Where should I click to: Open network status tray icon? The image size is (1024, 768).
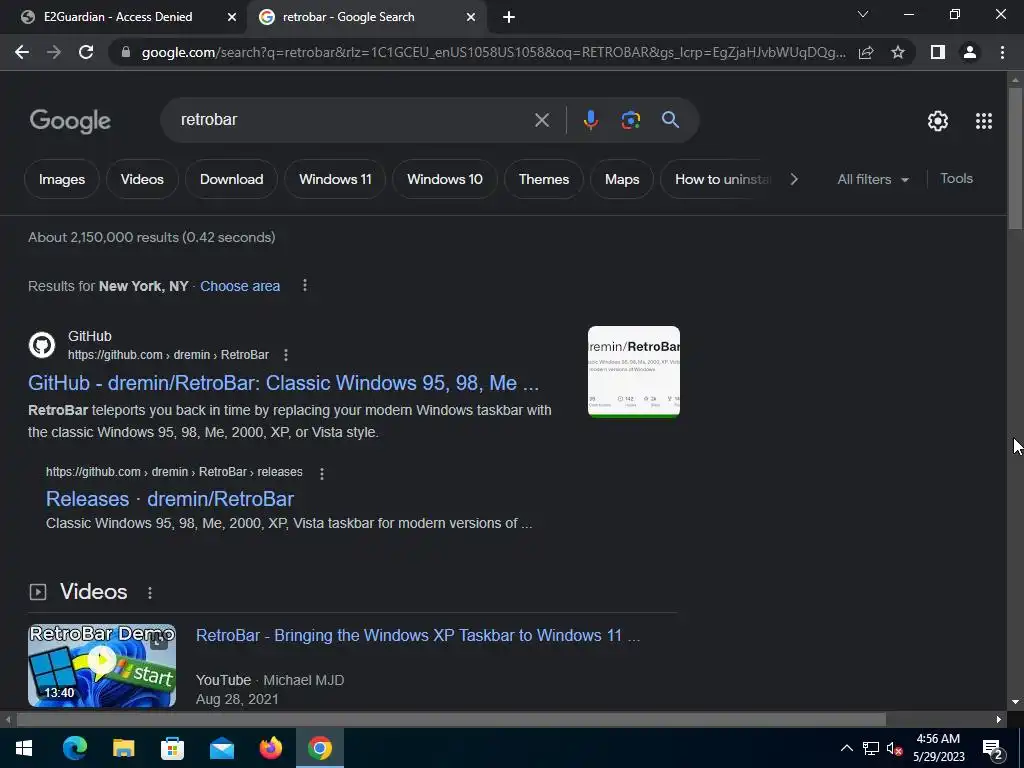coord(871,748)
